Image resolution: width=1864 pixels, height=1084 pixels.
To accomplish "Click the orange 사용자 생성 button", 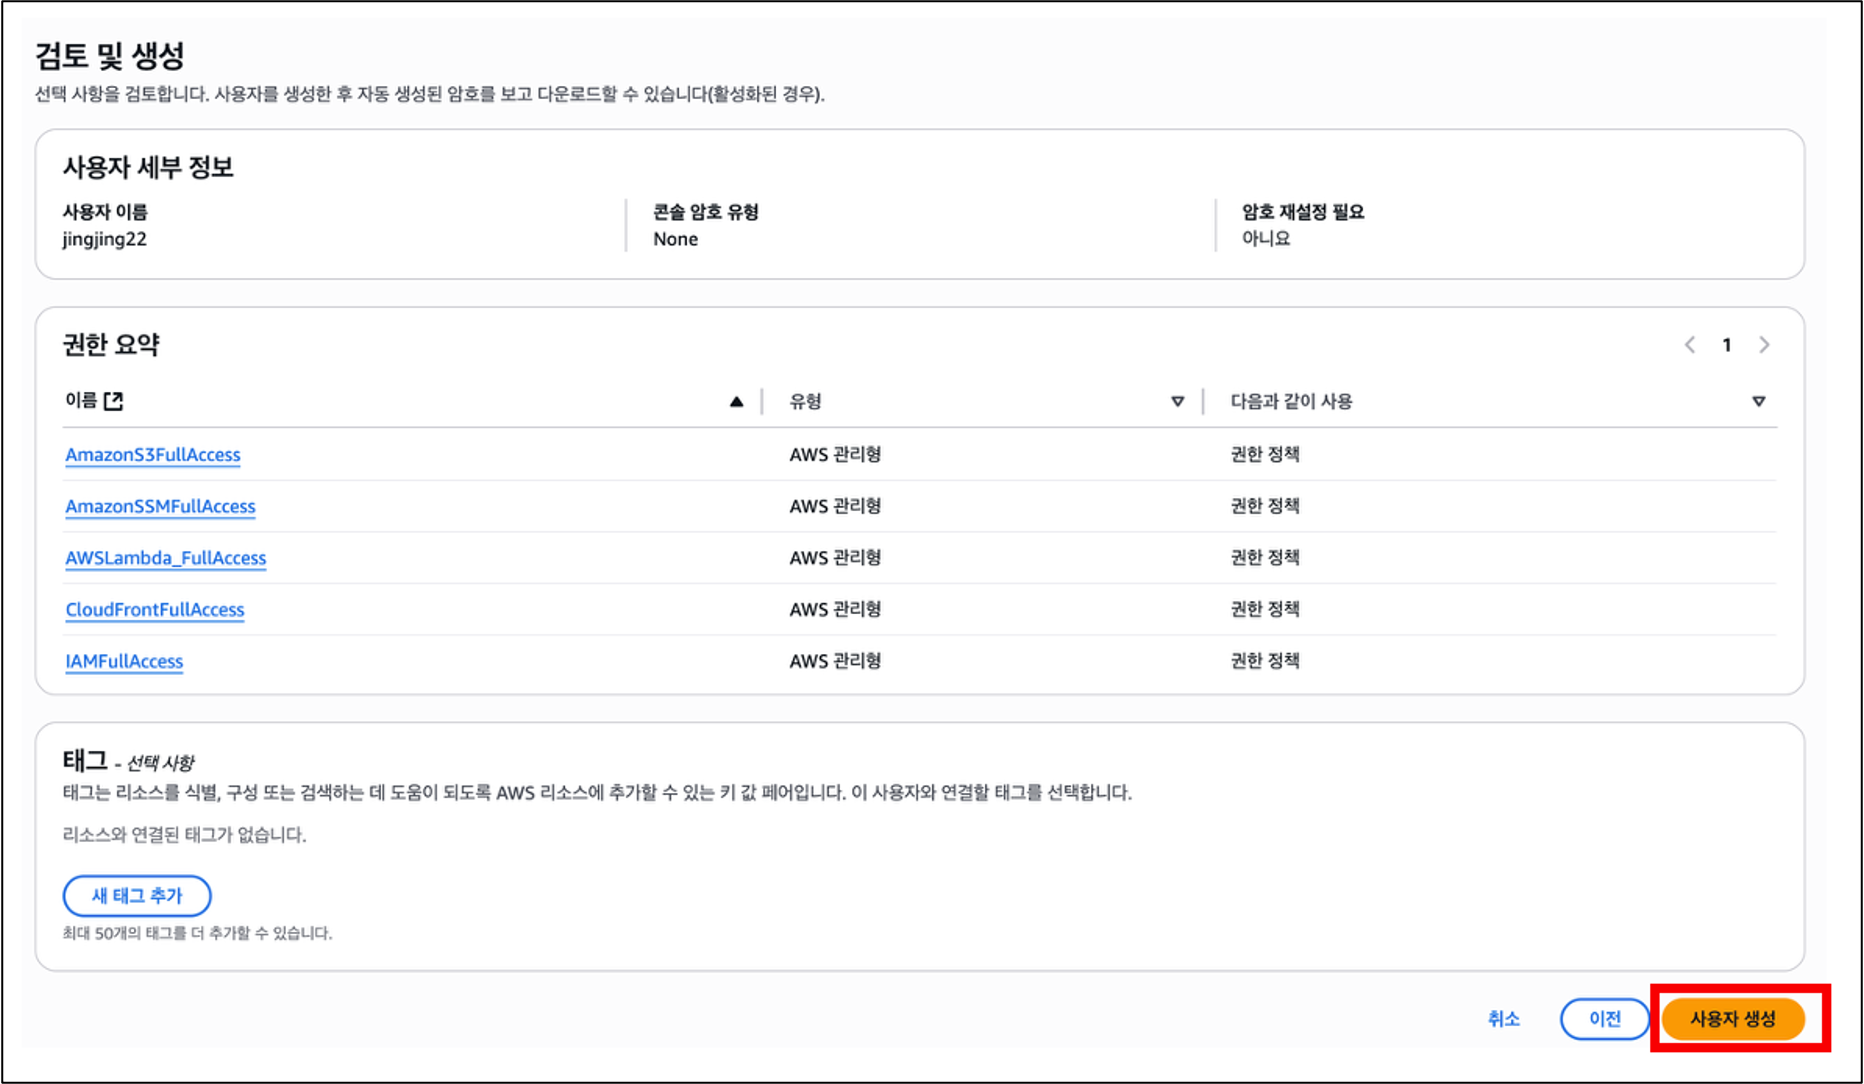I will point(1733,1019).
